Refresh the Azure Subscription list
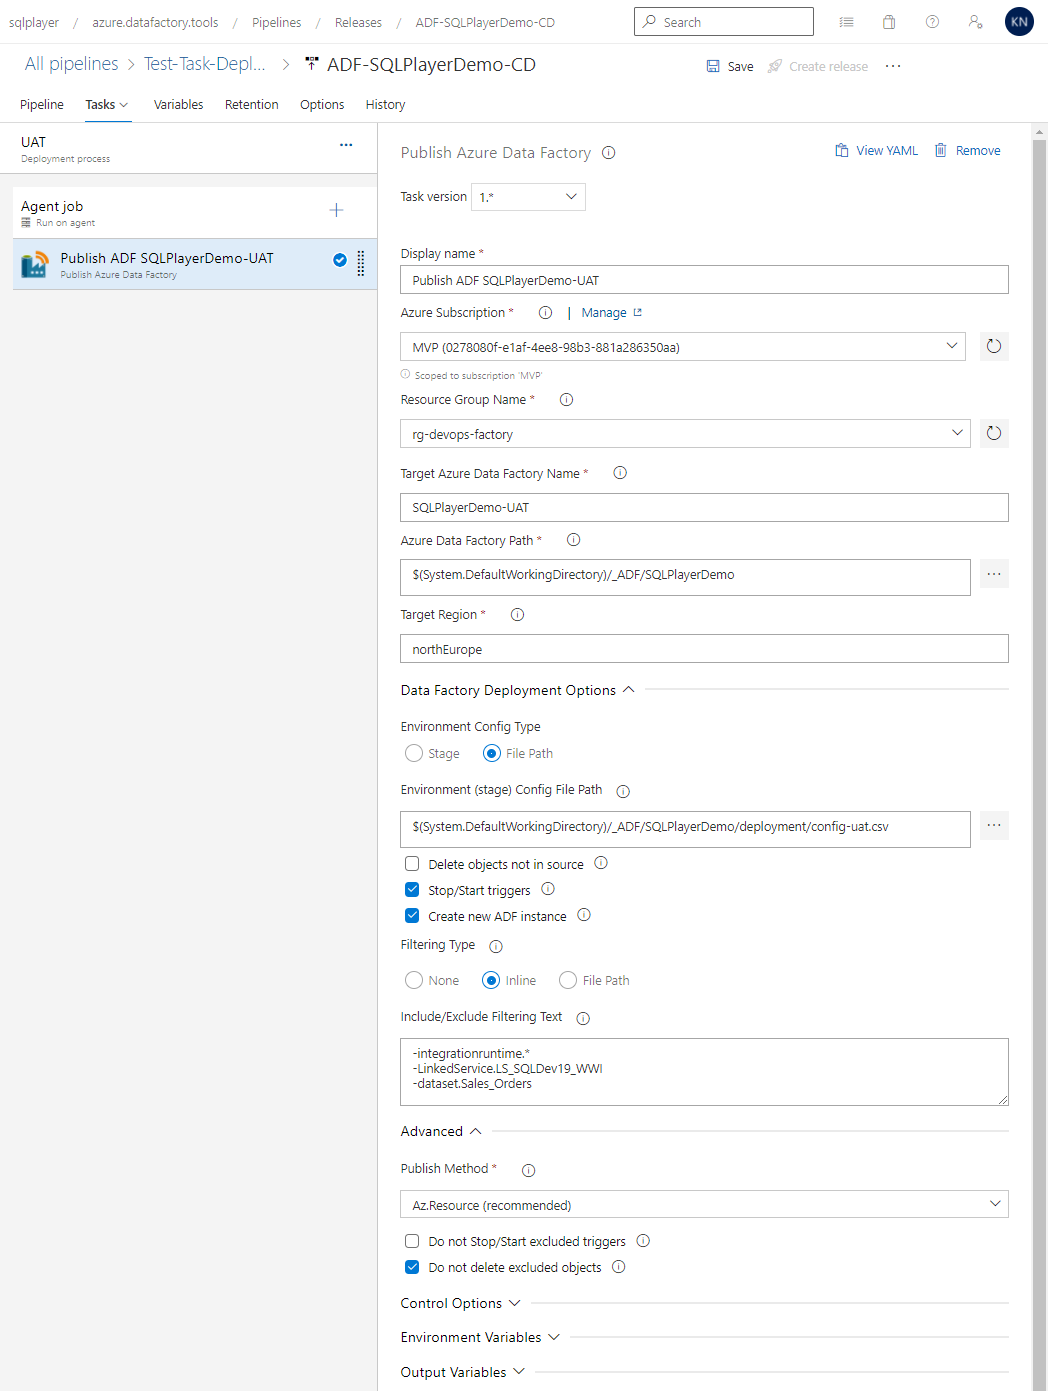Screen dimensions: 1048x1391 coord(994,346)
